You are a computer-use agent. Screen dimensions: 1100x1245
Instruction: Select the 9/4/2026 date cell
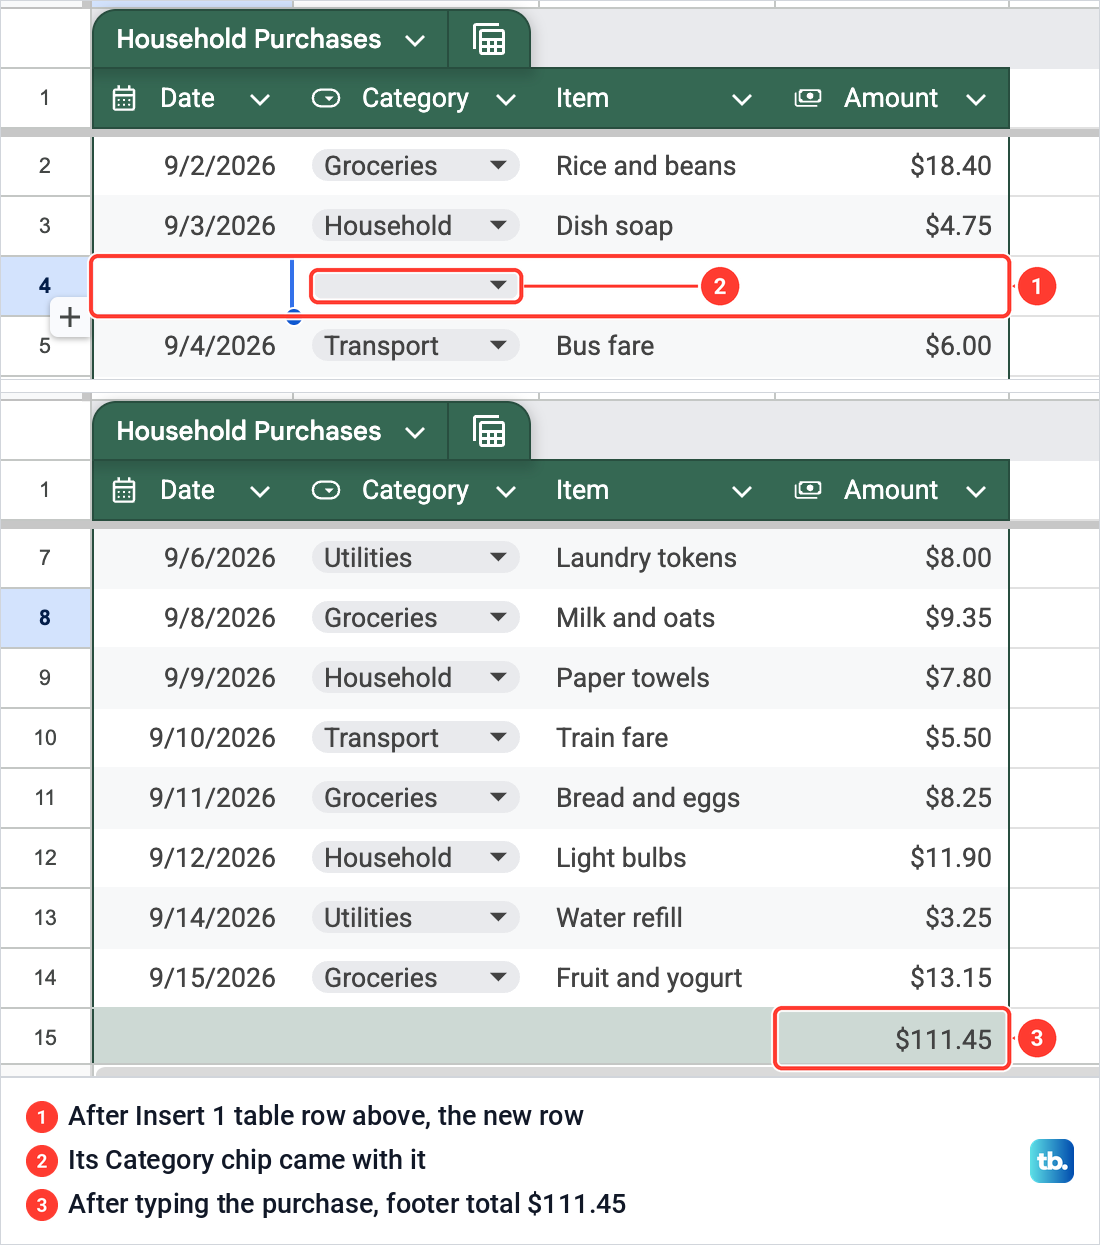pyautogui.click(x=193, y=346)
